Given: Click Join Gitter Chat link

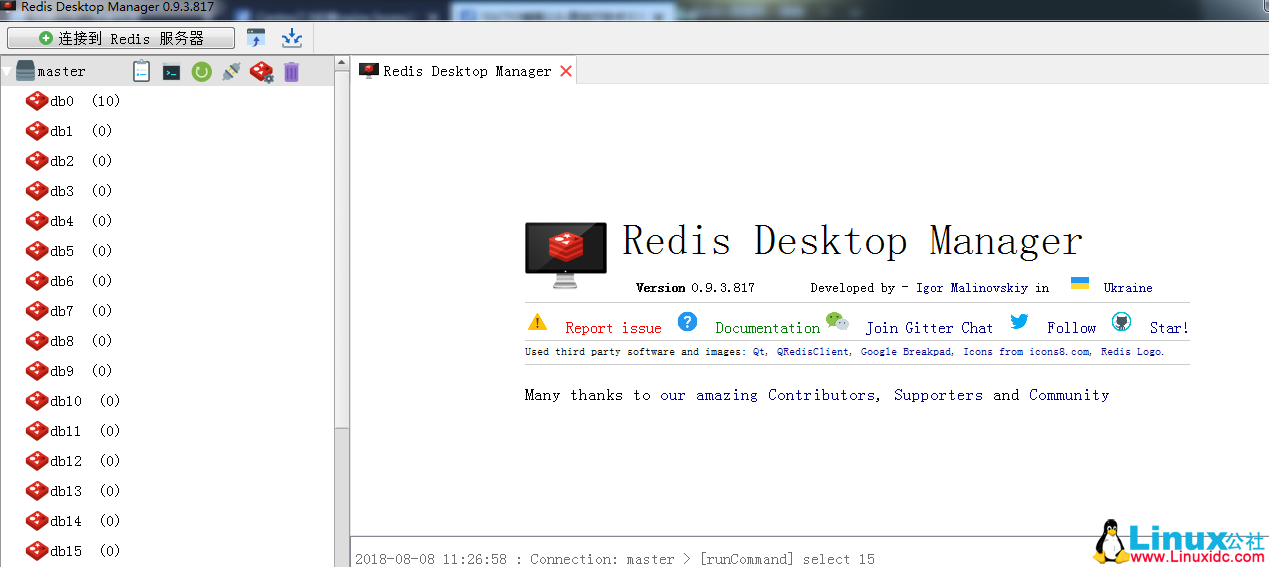Looking at the screenshot, I should (x=929, y=328).
